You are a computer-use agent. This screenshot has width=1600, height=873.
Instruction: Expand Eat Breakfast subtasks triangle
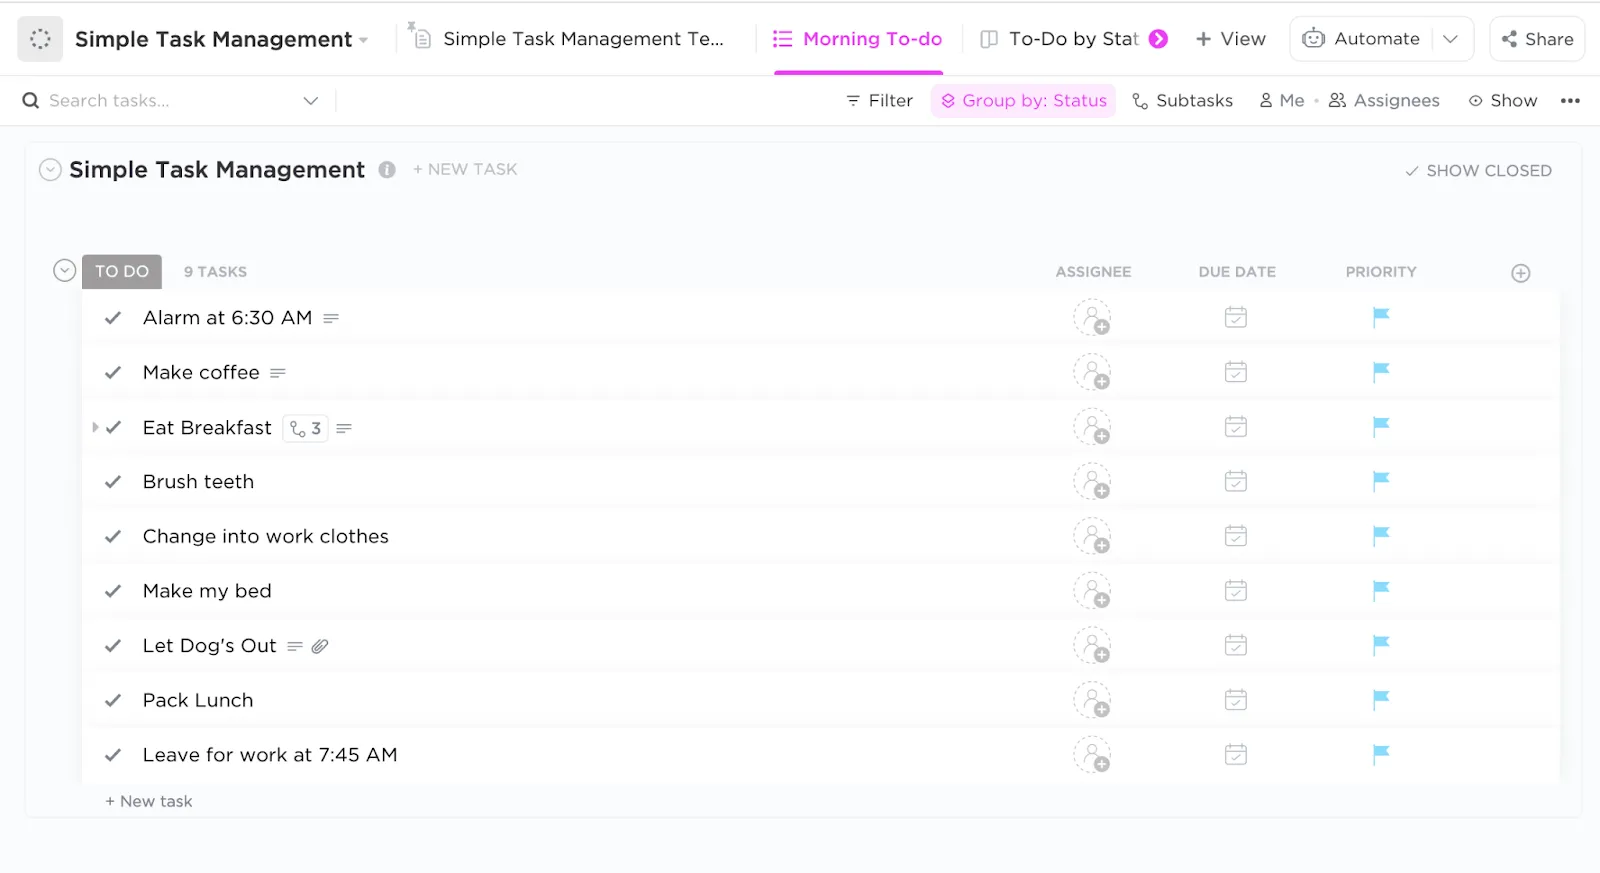pos(95,428)
